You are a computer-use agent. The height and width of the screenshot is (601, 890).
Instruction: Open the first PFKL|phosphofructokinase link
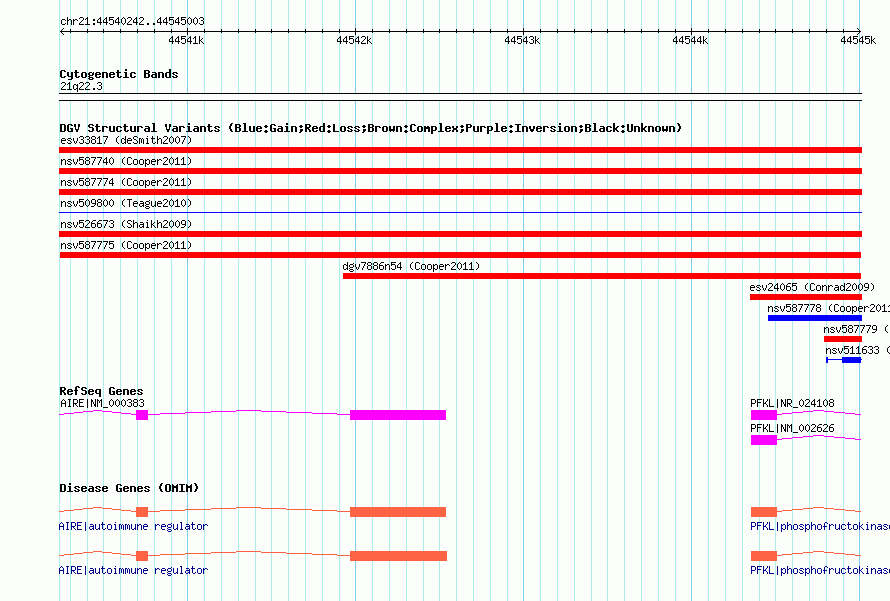[820, 527]
